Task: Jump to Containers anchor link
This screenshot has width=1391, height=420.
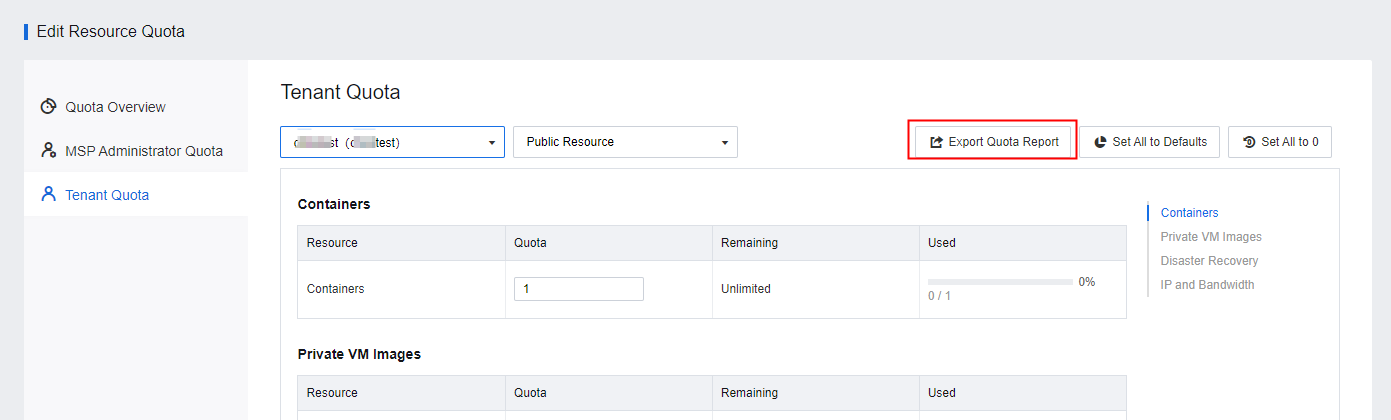Action: click(1189, 213)
